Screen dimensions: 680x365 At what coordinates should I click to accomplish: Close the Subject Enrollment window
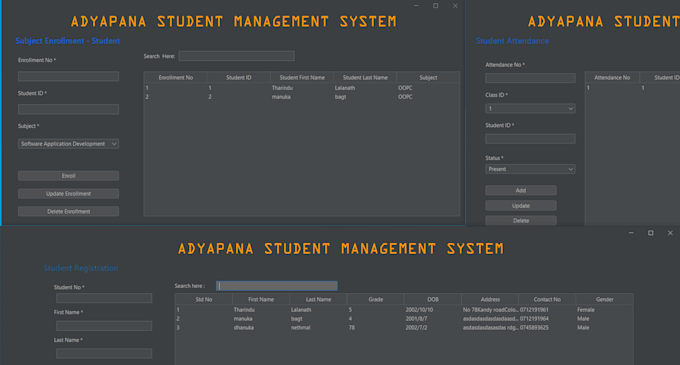click(x=455, y=6)
